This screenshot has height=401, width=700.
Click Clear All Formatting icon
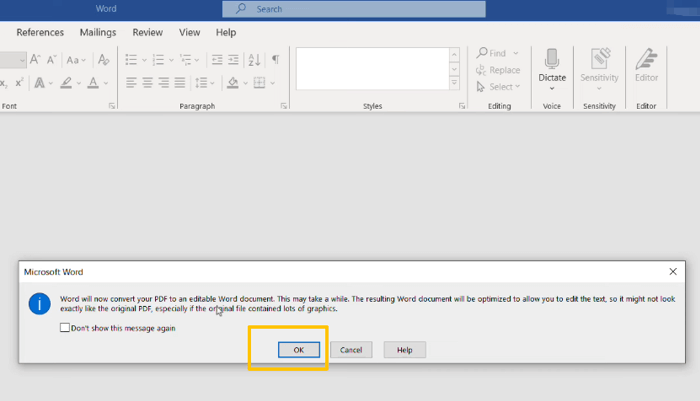click(x=103, y=59)
